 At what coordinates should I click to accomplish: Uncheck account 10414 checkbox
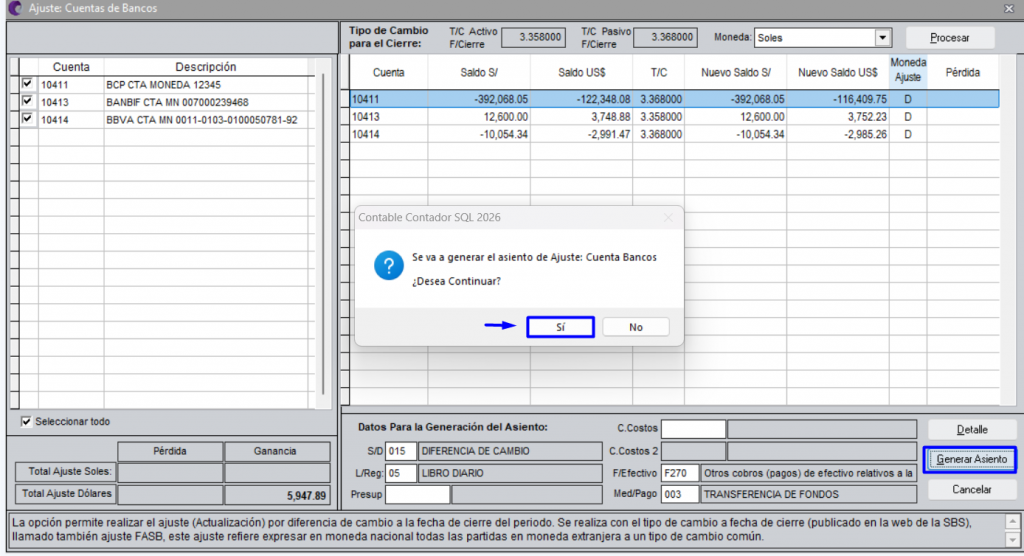[27, 119]
